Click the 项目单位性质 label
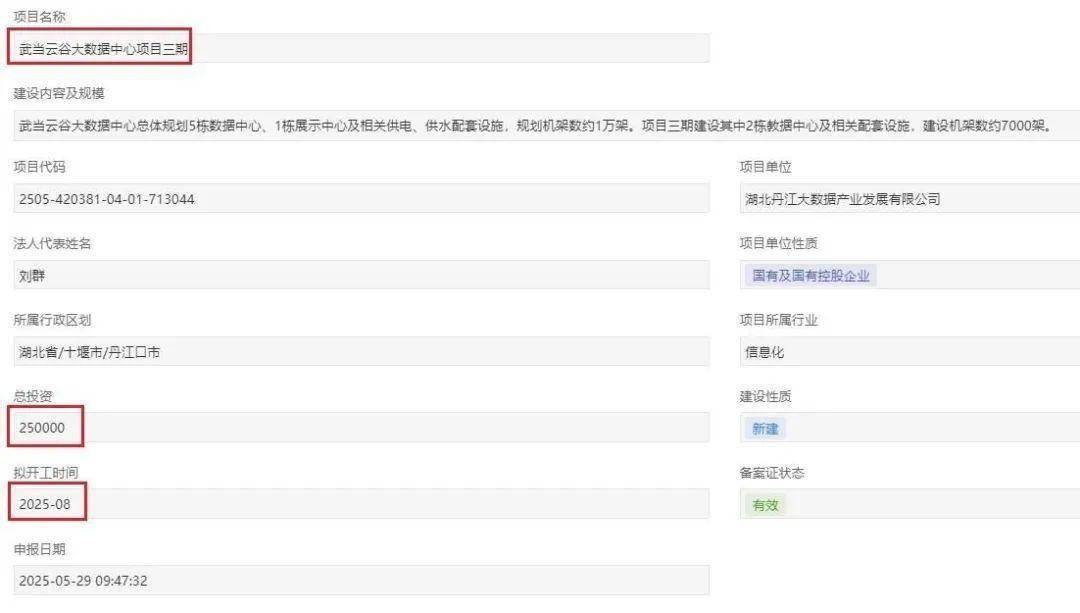The height and width of the screenshot is (613, 1080). pyautogui.click(x=778, y=244)
